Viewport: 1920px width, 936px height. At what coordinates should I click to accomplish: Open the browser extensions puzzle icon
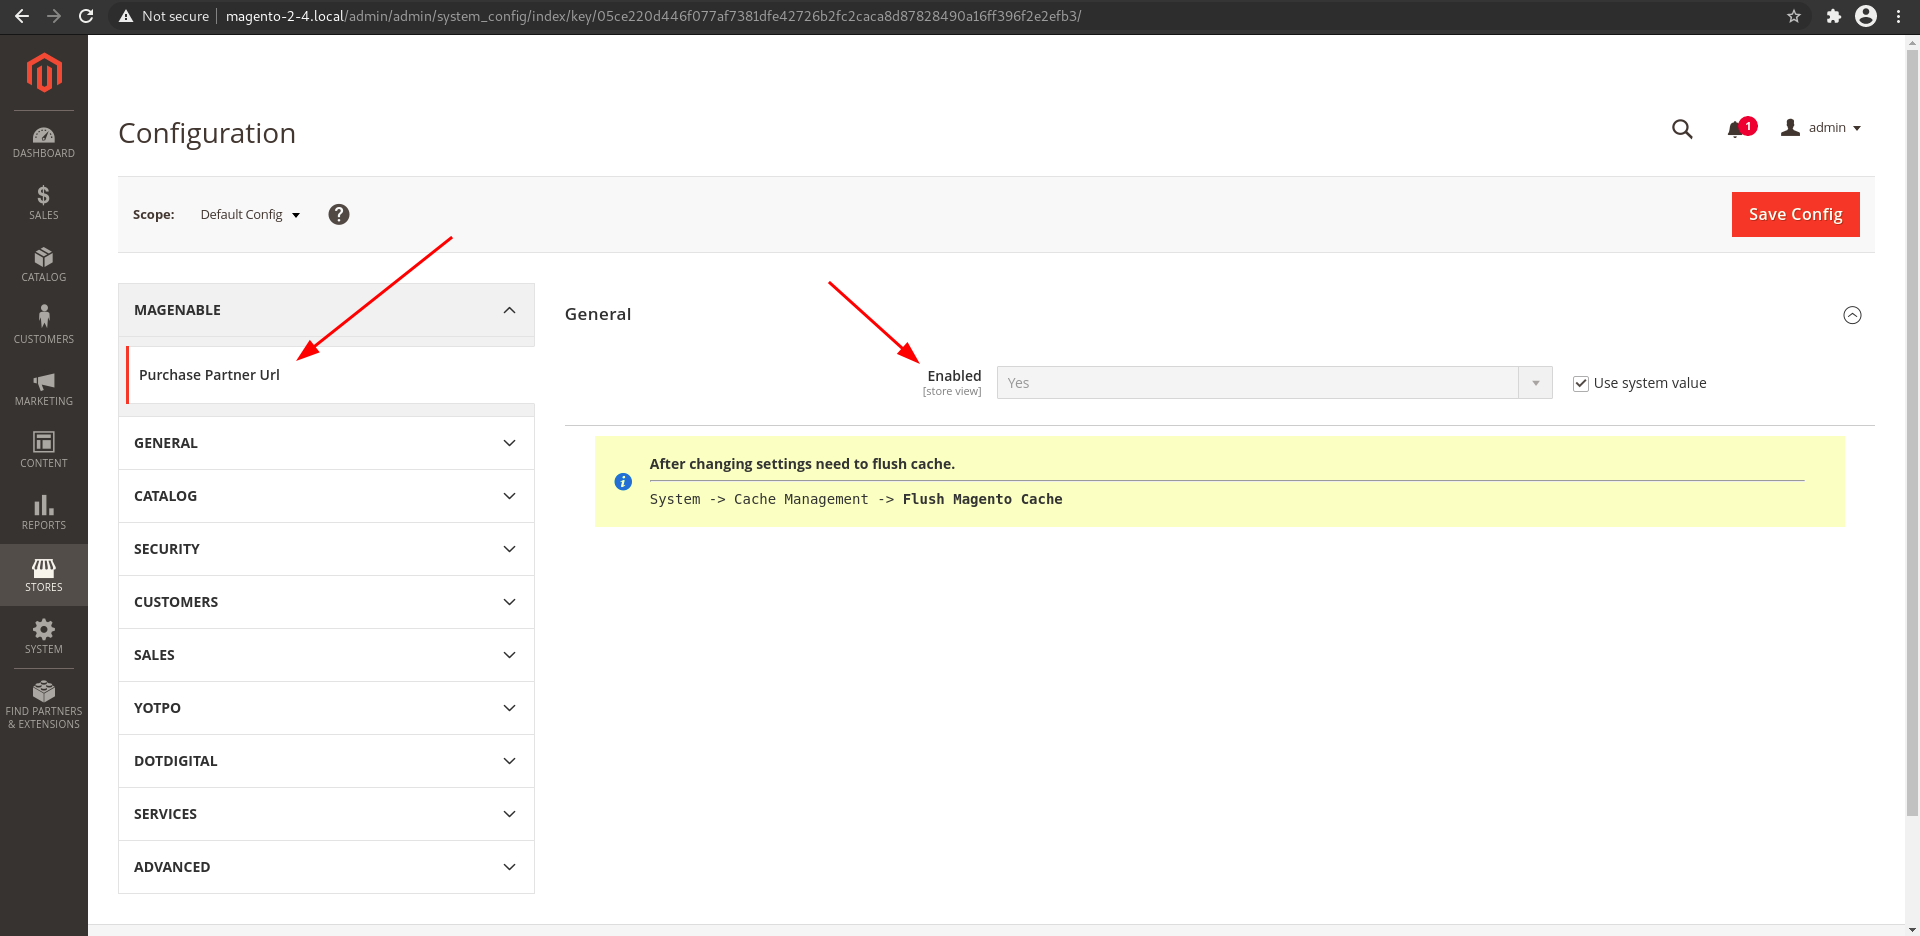click(x=1834, y=16)
